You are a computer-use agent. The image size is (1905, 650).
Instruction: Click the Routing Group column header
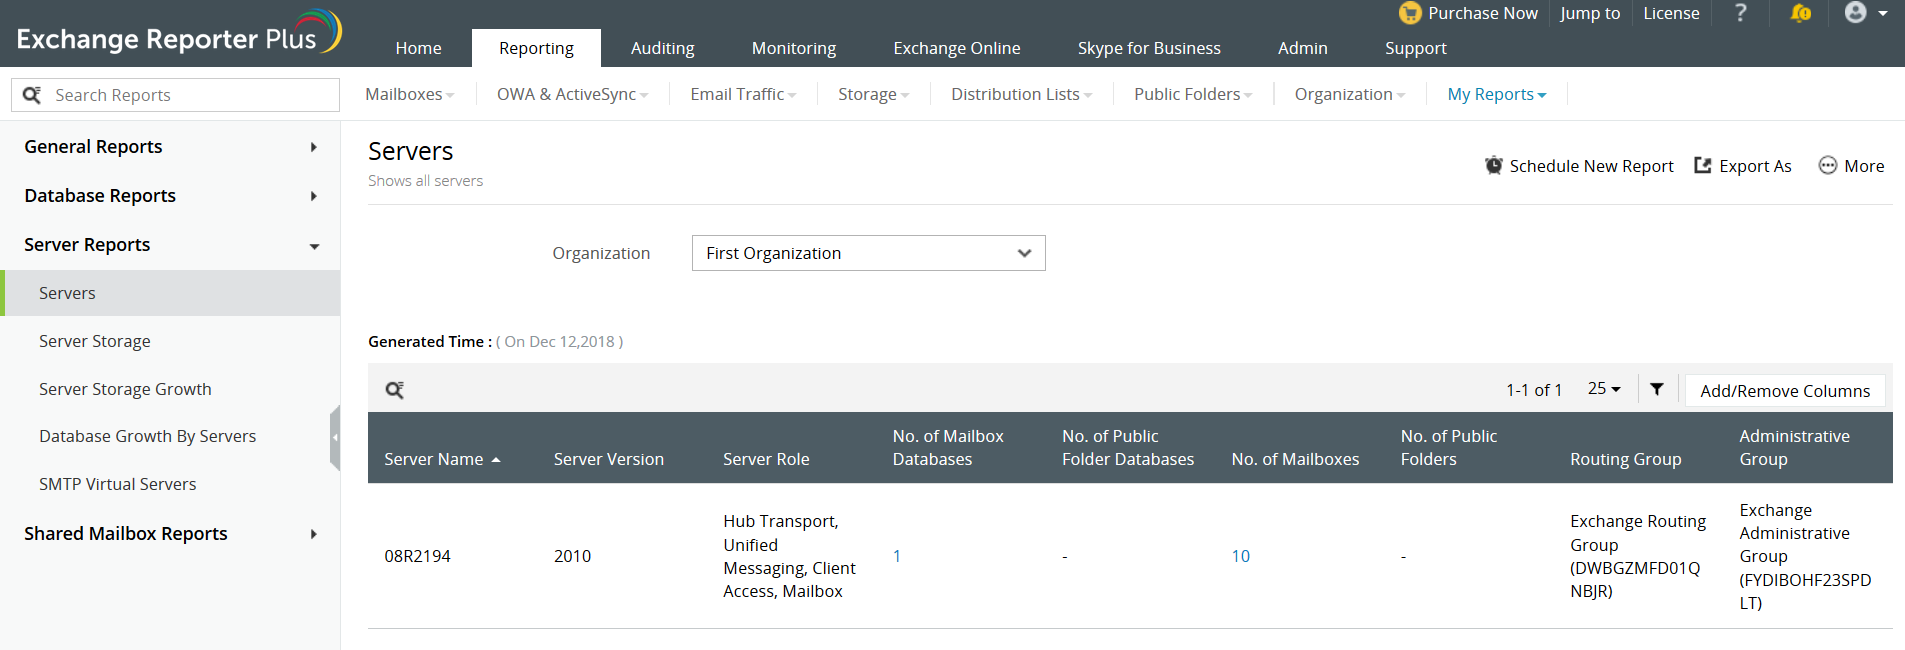point(1625,459)
